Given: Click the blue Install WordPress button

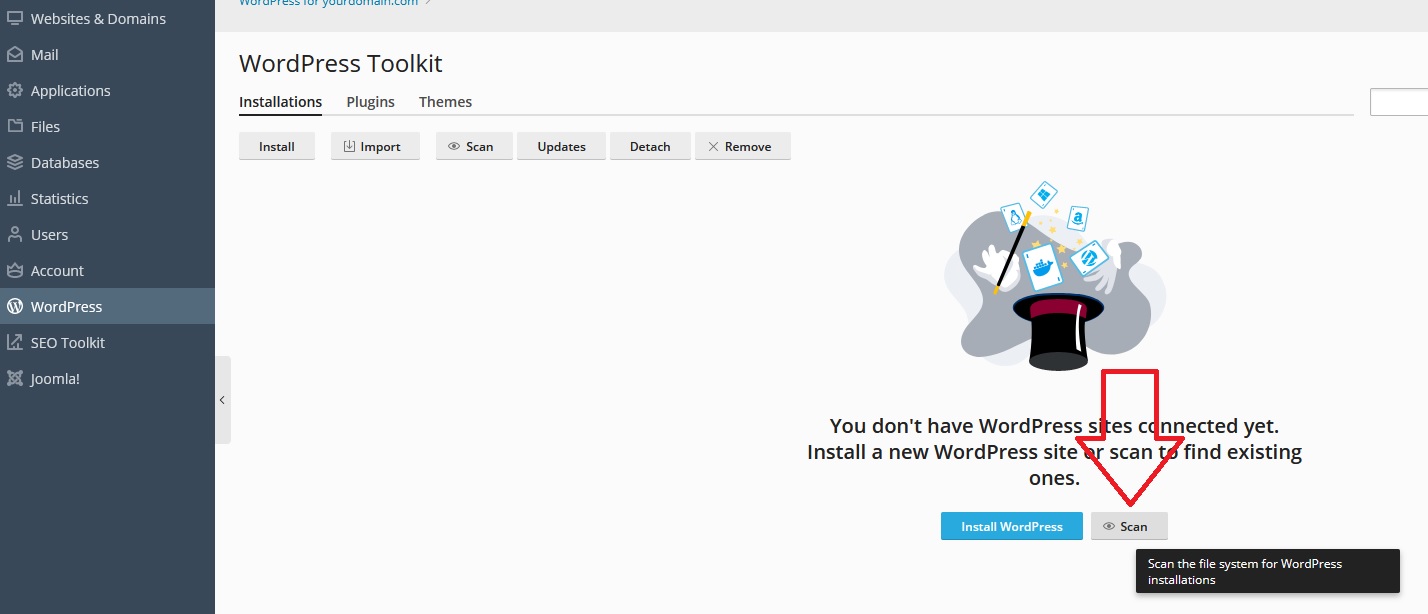Looking at the screenshot, I should coord(1011,527).
